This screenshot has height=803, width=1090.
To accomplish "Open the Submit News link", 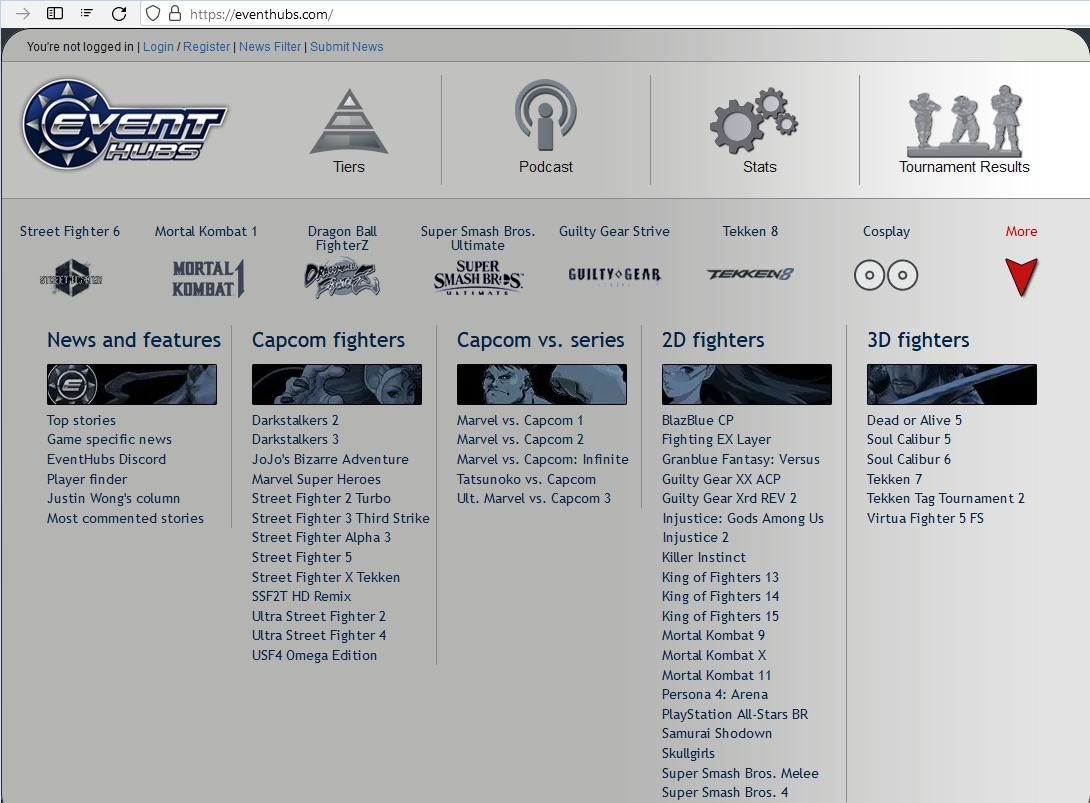I will pos(347,47).
